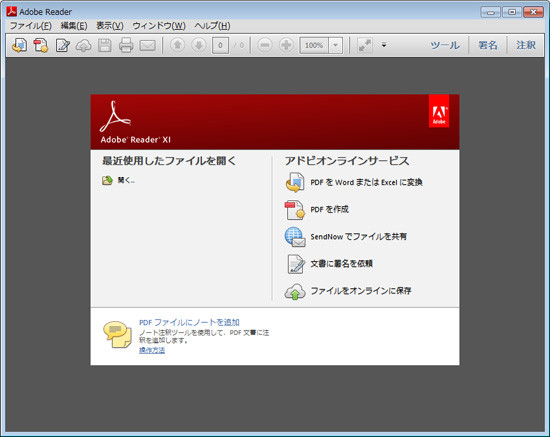Click the sticky note comment icon
This screenshot has width=550, height=437.
tap(117, 334)
